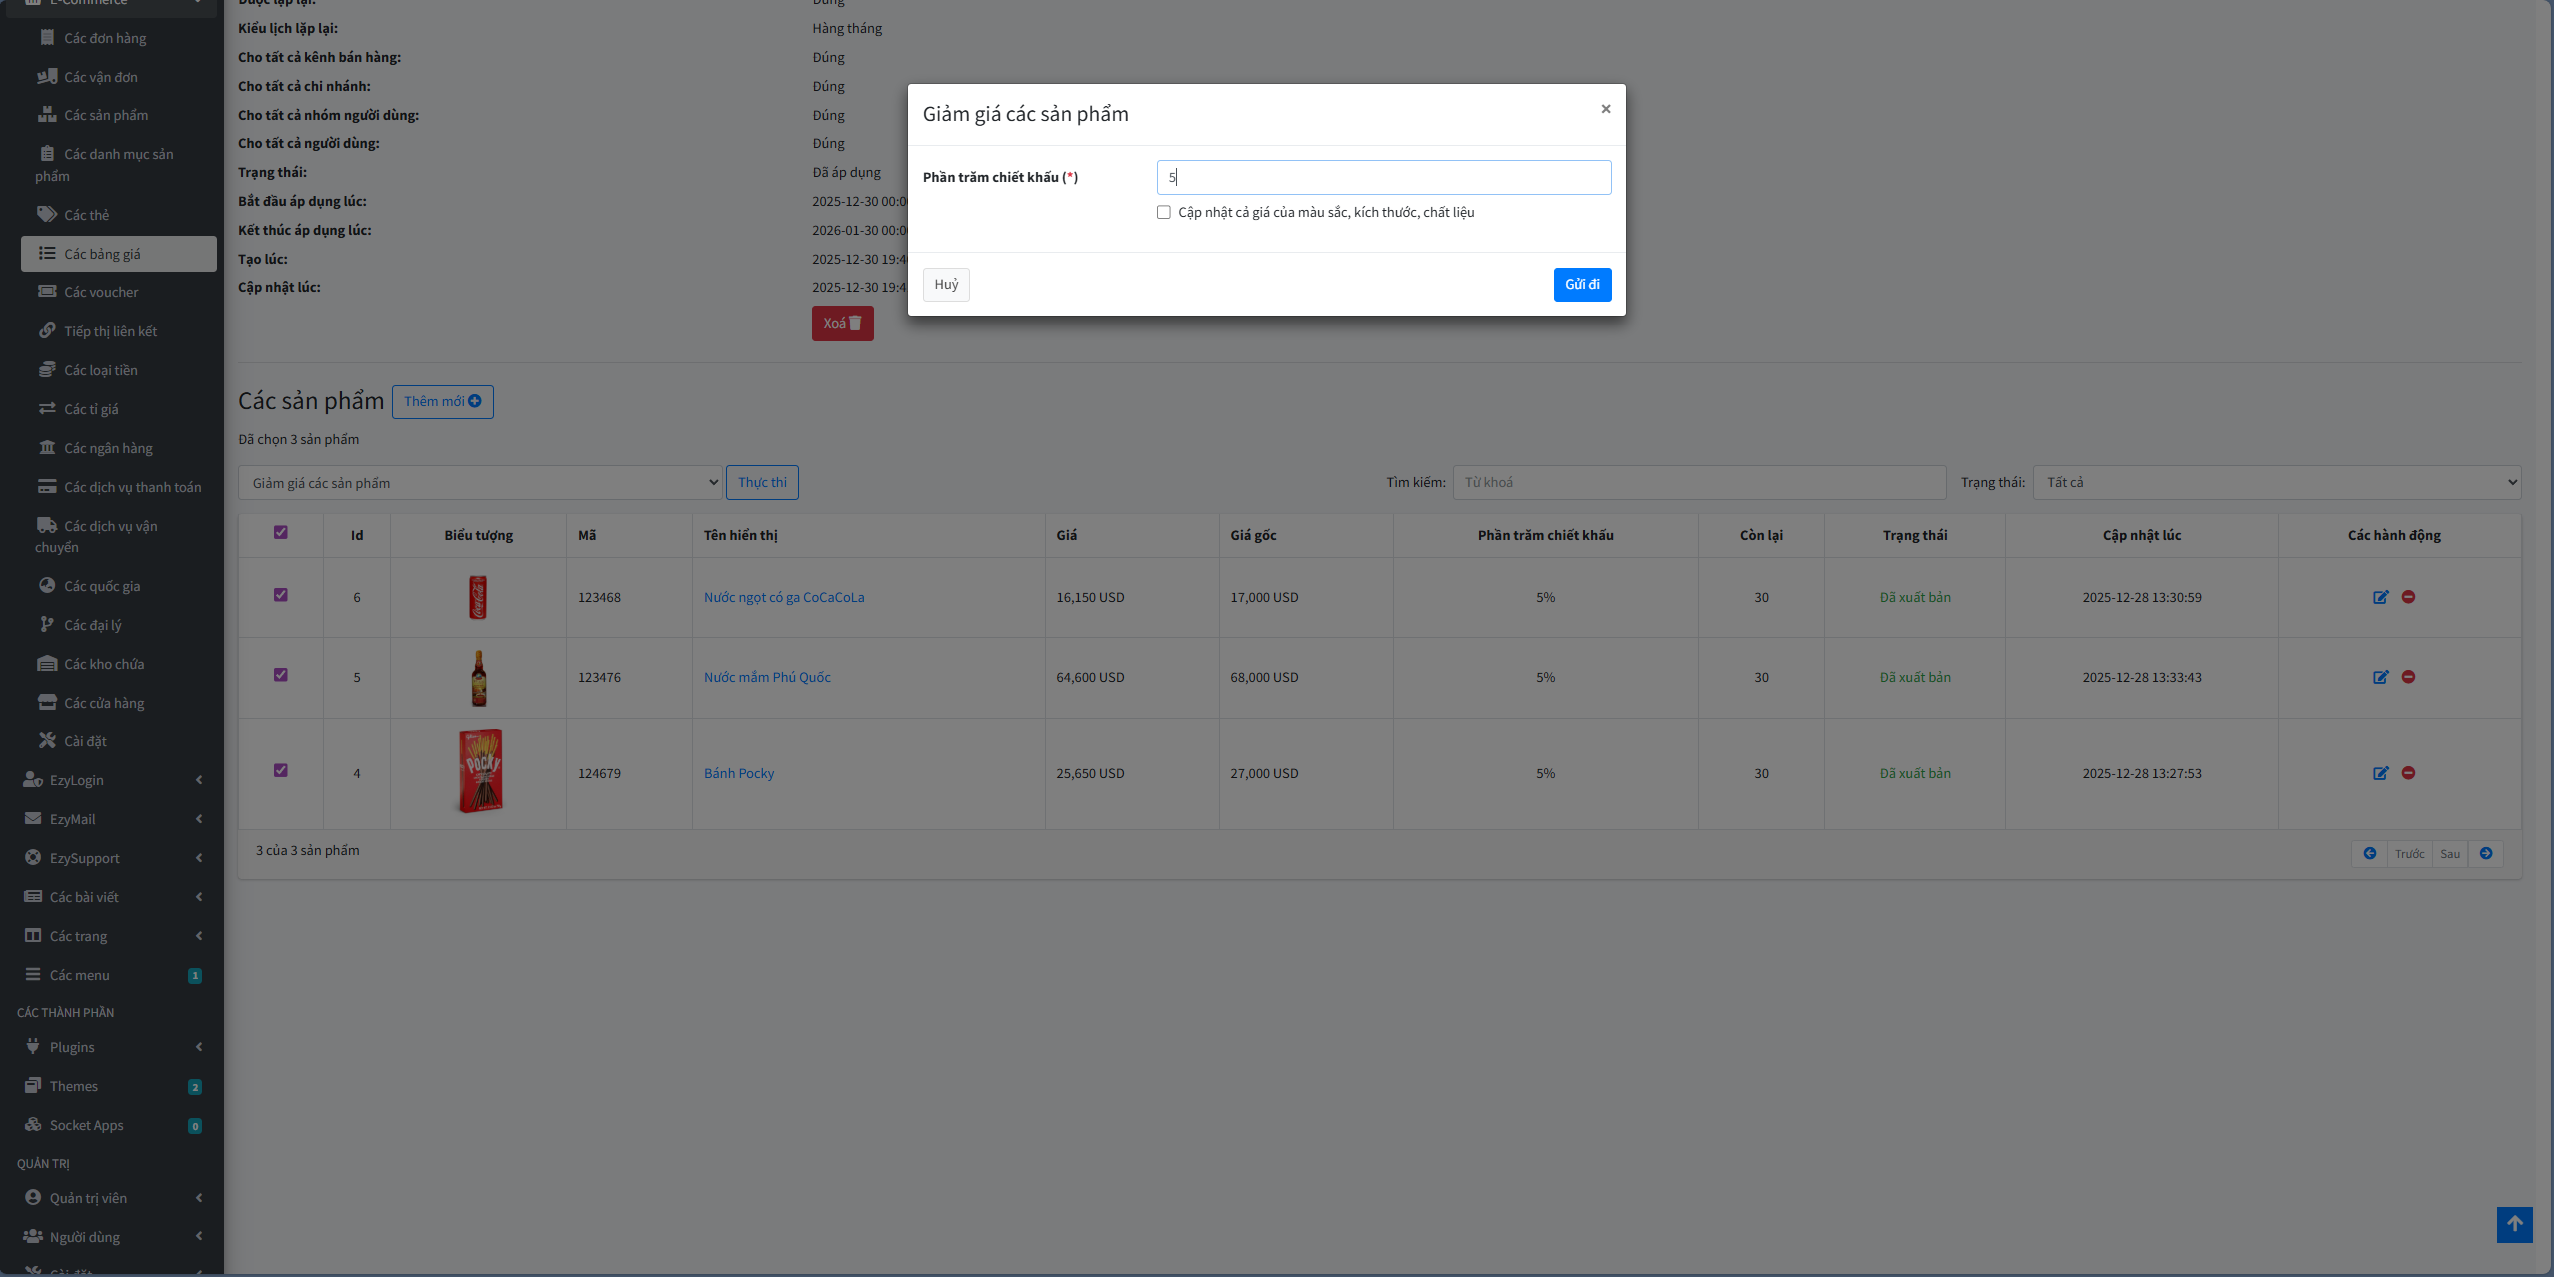
Task: Enable update price of color, size, material checkbox
Action: point(1164,212)
